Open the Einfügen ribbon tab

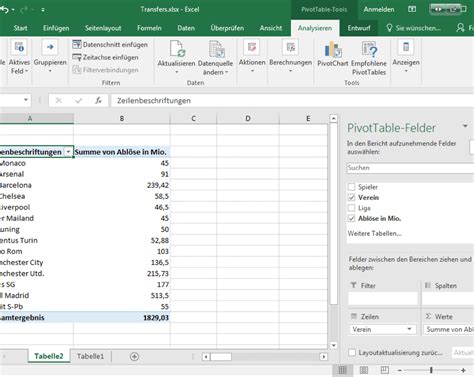(56, 28)
